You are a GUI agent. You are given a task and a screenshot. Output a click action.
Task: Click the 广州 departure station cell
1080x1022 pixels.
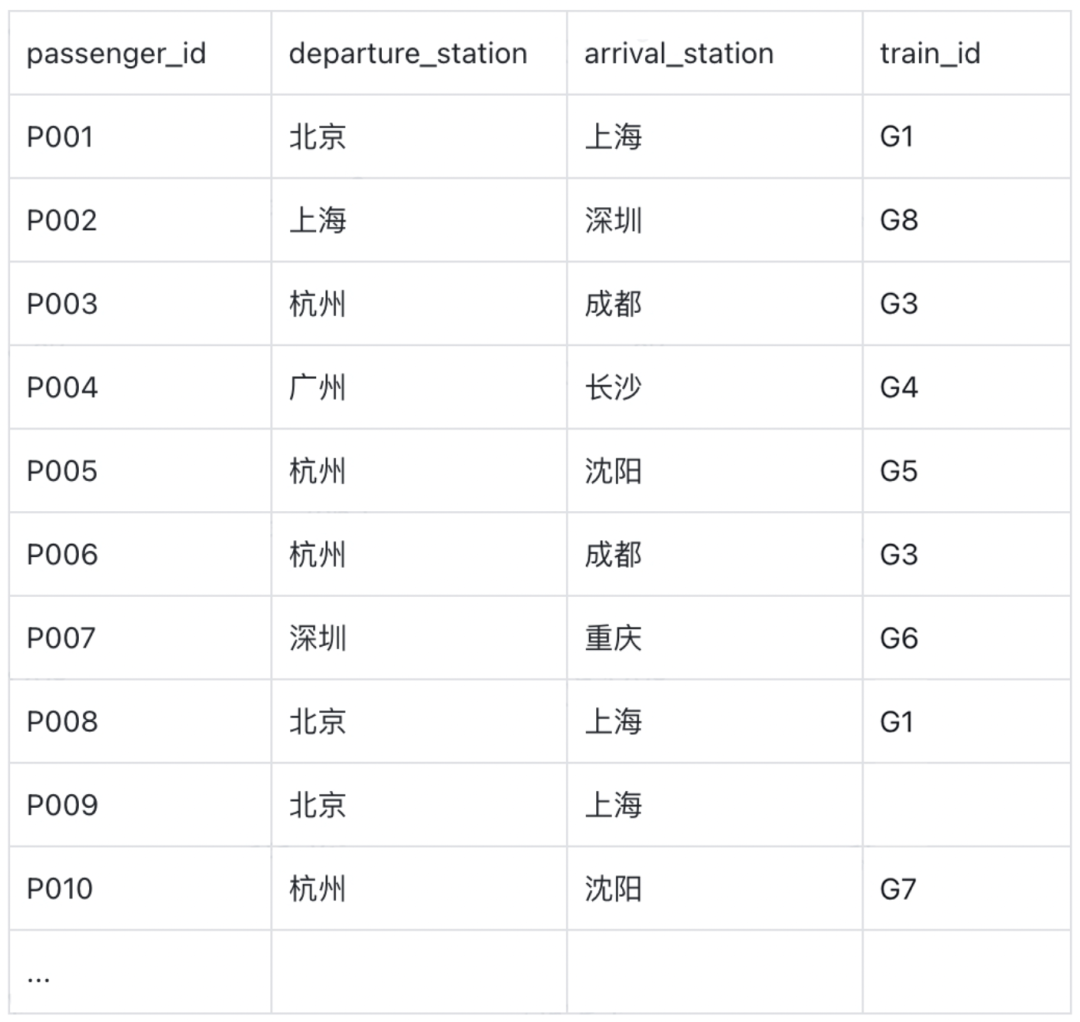coord(318,388)
